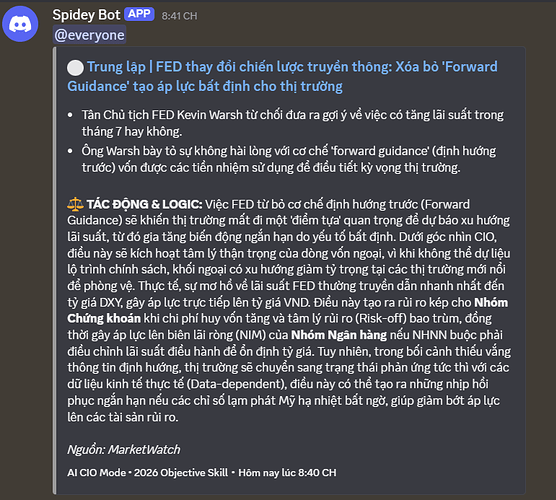
Task: Click the 8:41 CH message timestamp
Action: (179, 16)
